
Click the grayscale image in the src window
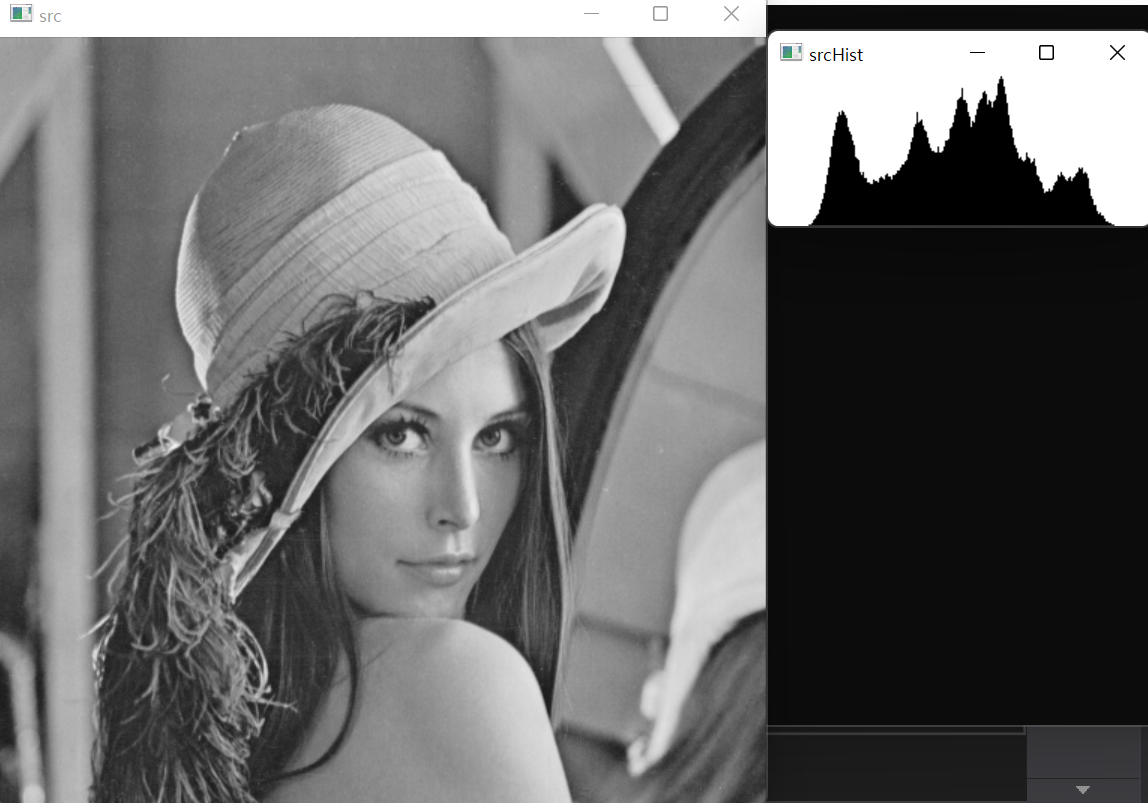click(383, 420)
